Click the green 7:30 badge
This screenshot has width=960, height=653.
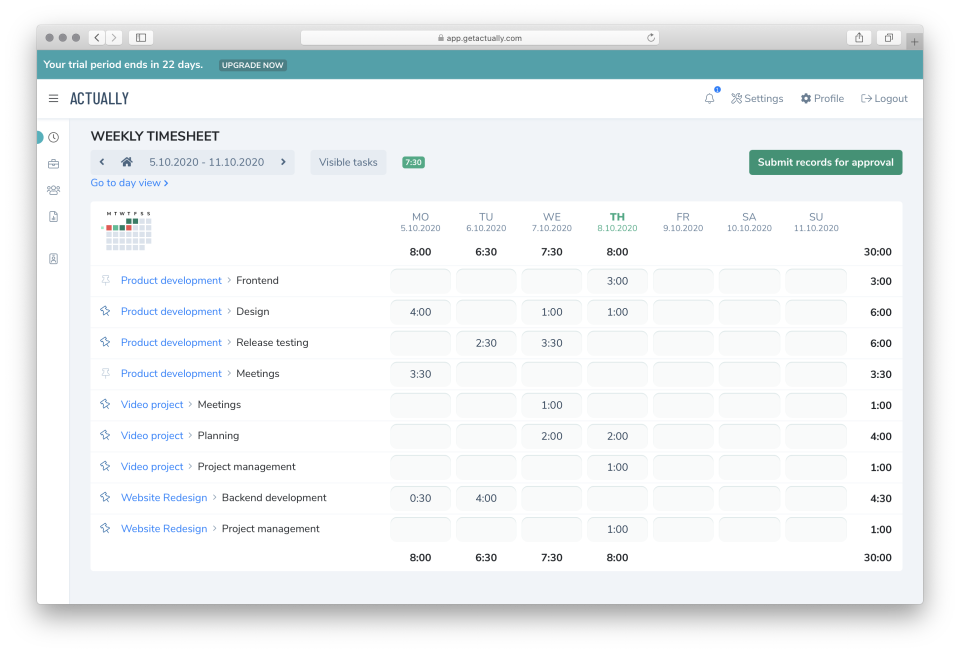click(413, 162)
